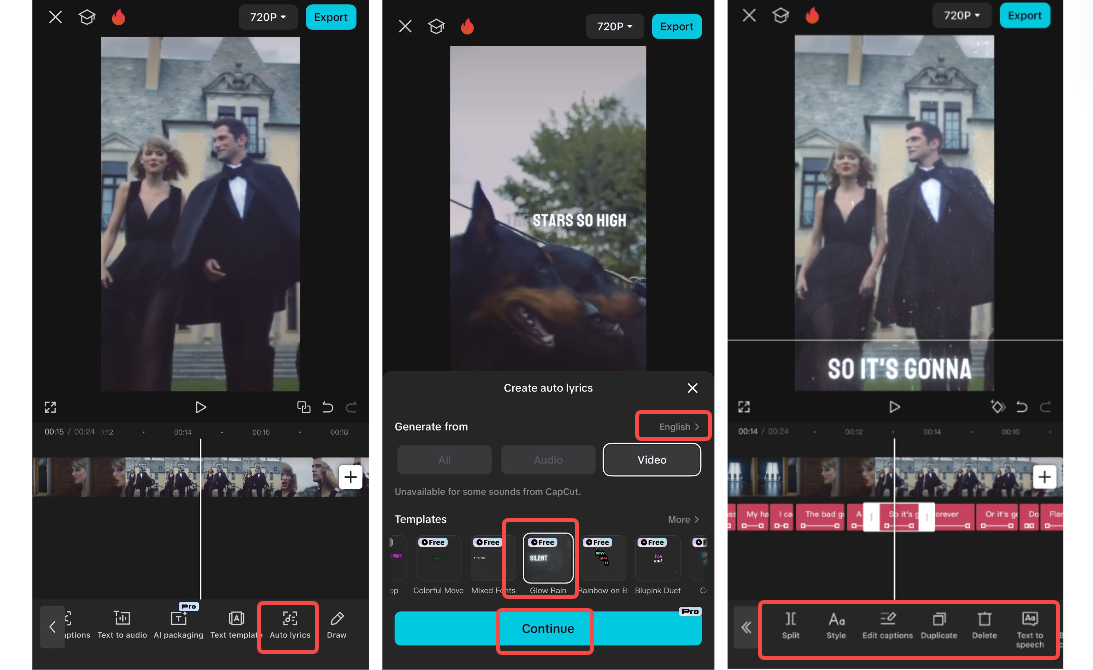Screen dimensions: 1093x670
Task: Pick the Rainbow on B template
Action: [x=603, y=563]
